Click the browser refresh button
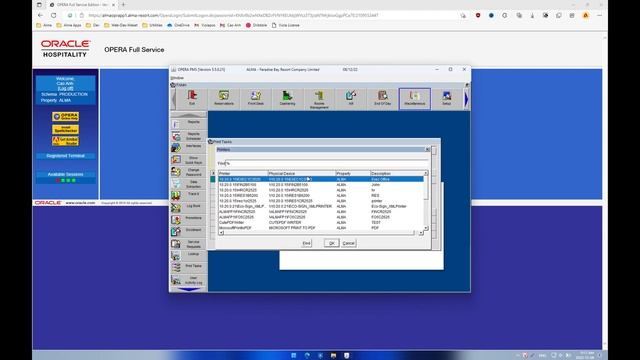 click(53, 15)
